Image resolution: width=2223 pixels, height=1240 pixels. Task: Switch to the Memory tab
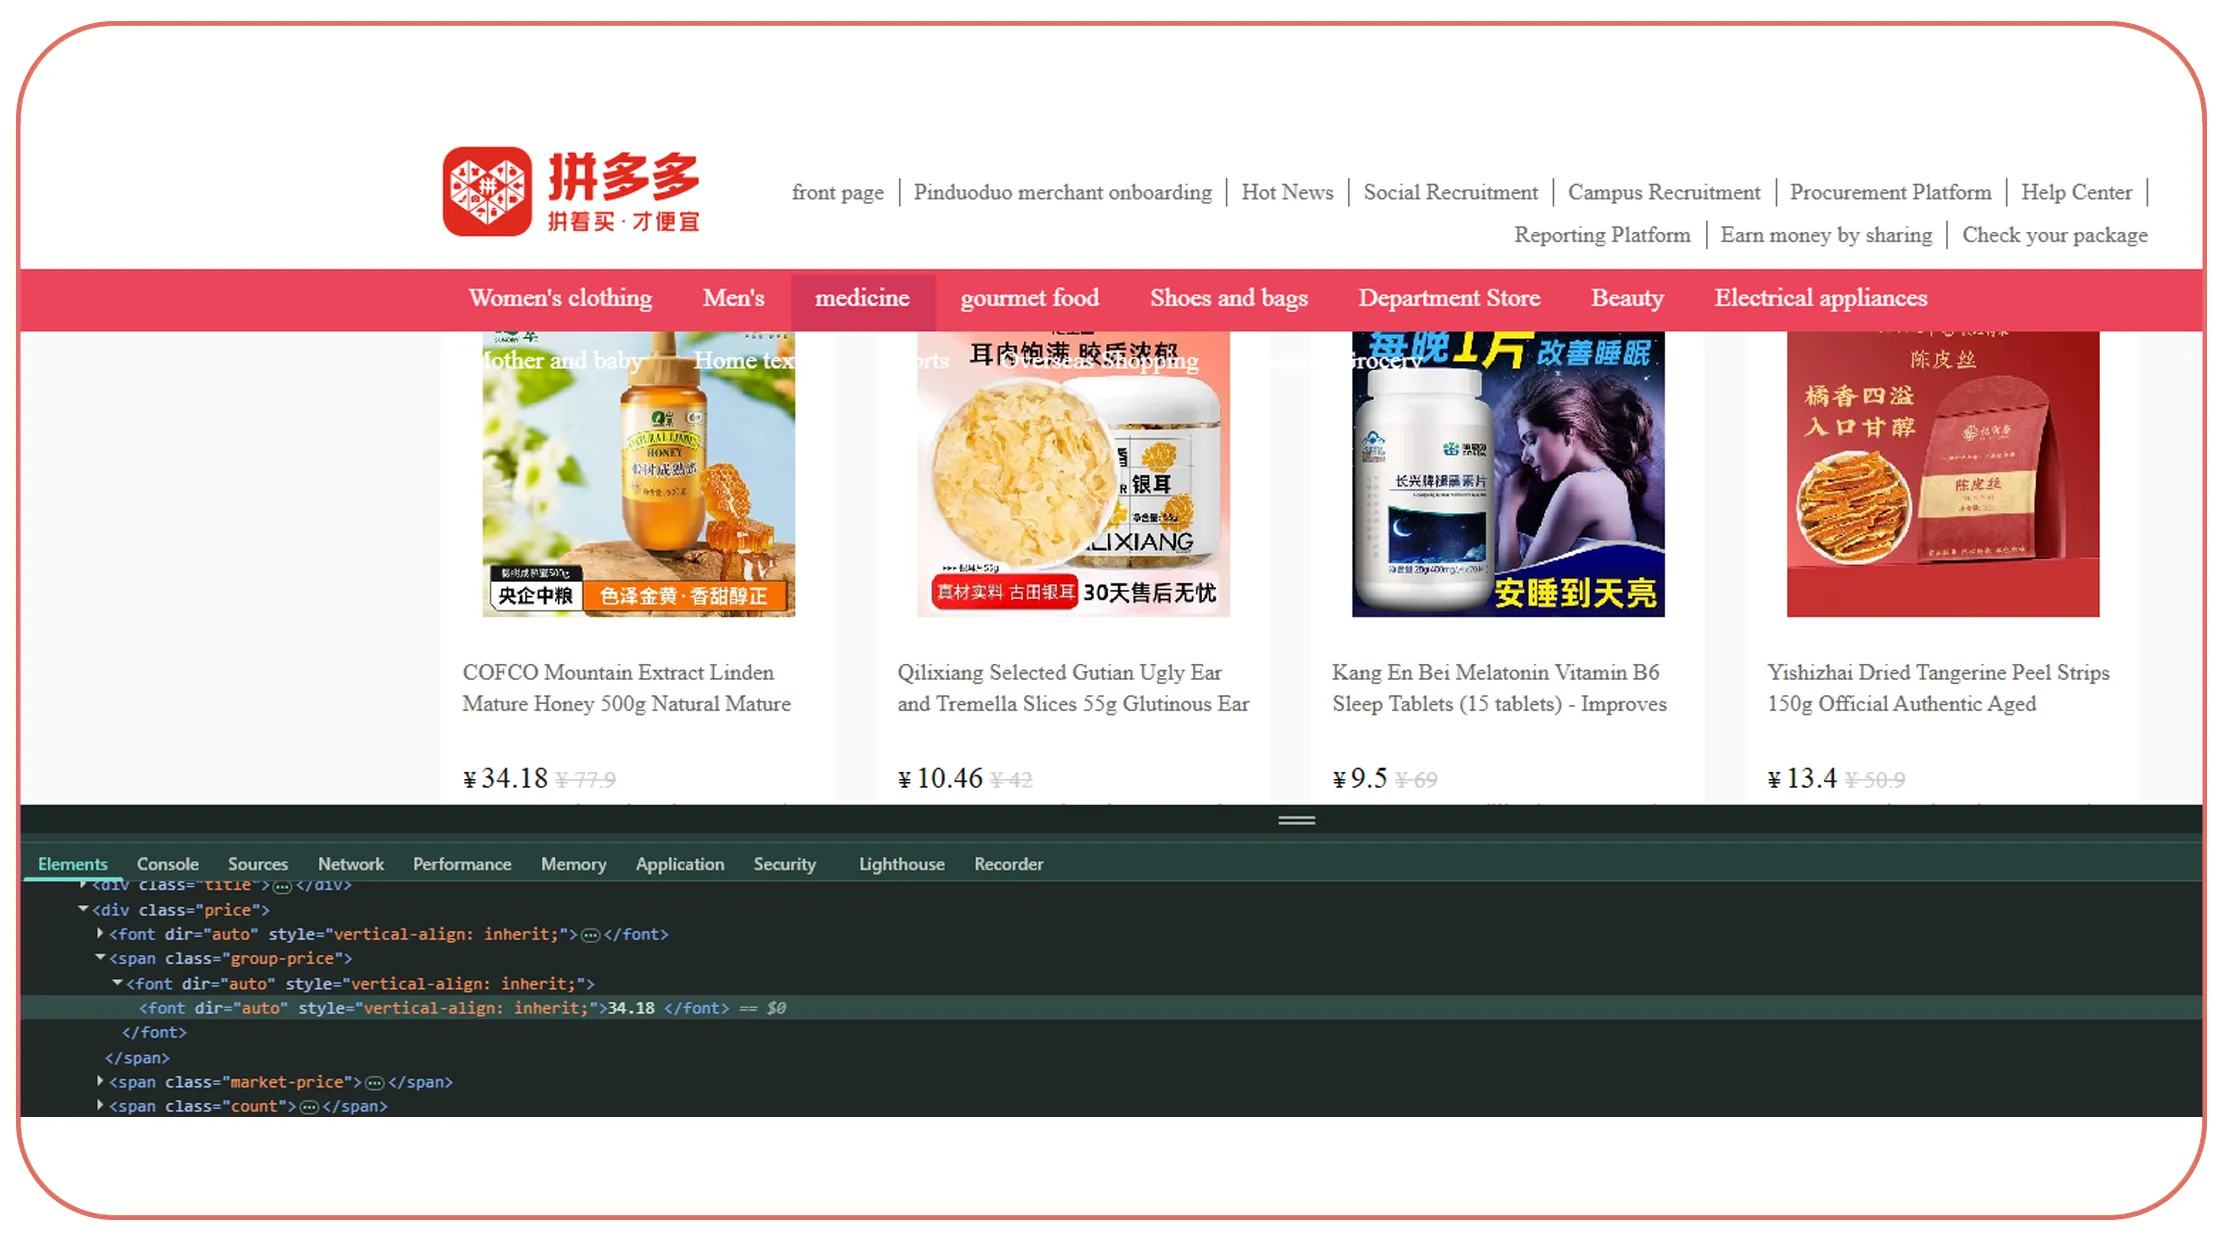point(573,864)
